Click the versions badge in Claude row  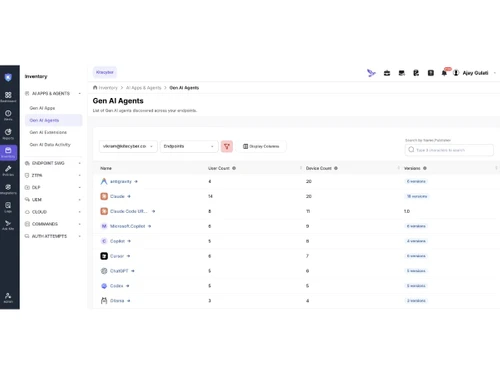tap(417, 196)
